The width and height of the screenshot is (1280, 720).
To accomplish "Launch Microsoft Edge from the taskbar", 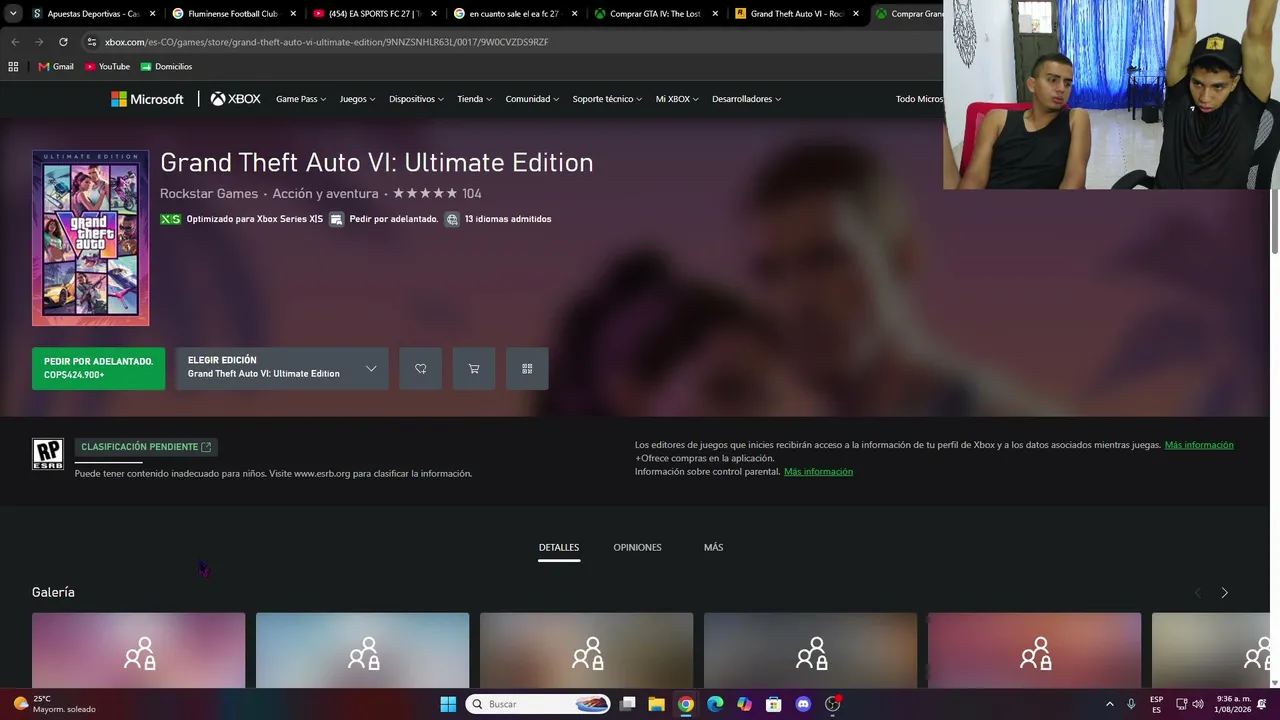I will point(715,704).
